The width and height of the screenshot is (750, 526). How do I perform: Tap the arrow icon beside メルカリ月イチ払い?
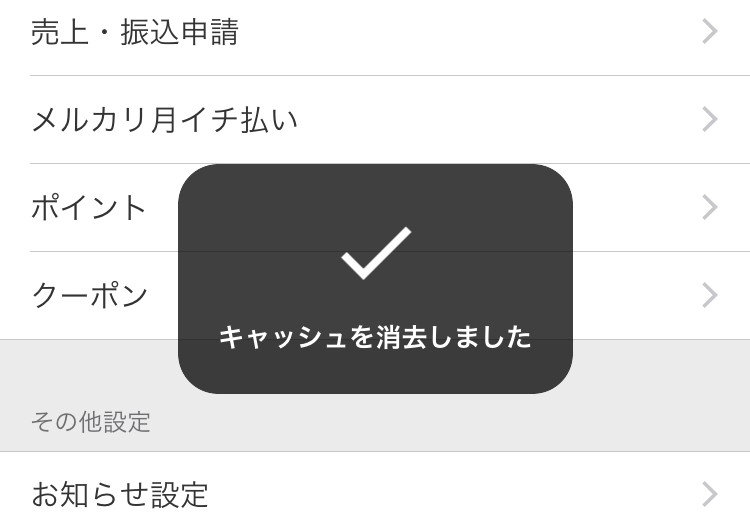click(x=710, y=120)
